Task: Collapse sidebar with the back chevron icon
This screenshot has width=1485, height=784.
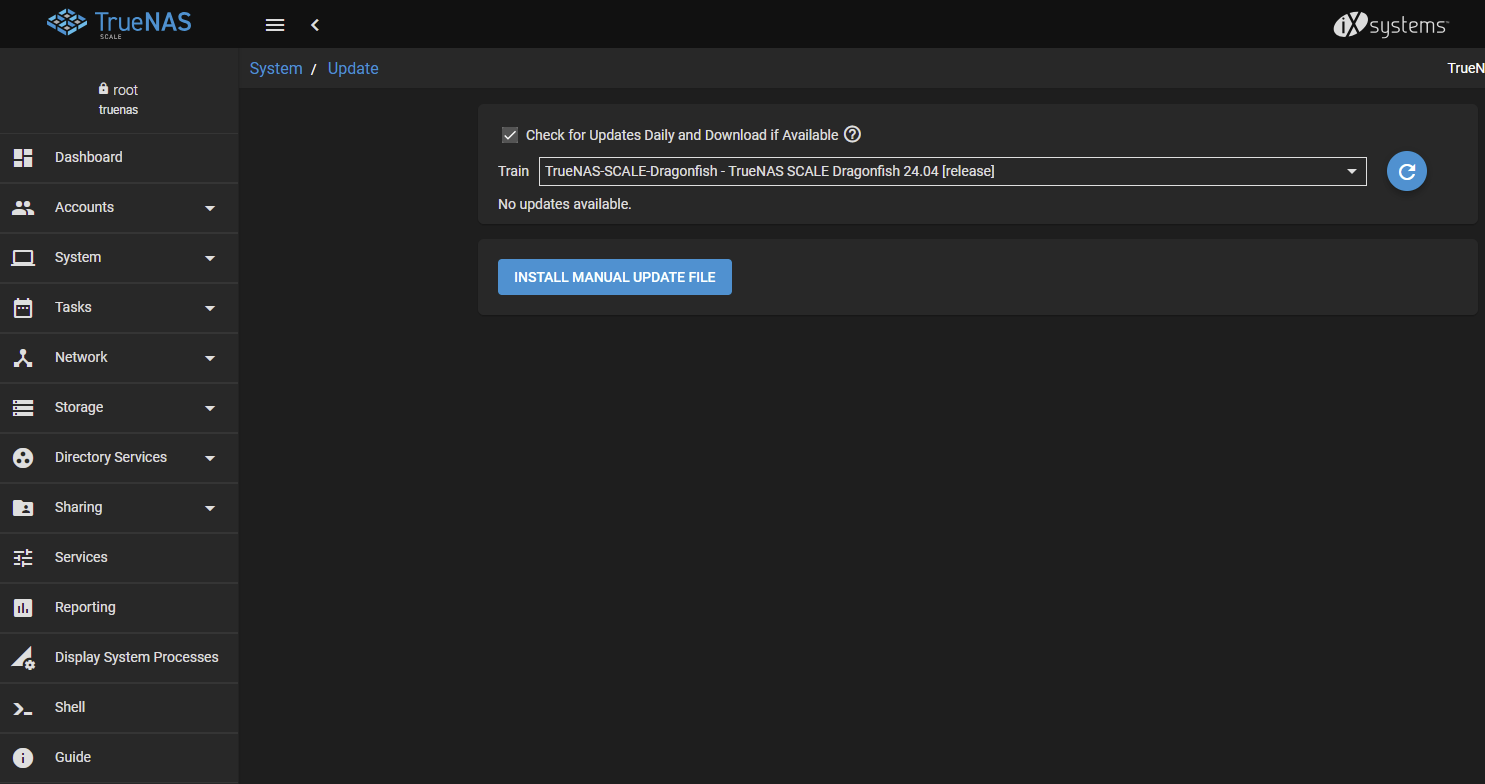Action: click(315, 25)
